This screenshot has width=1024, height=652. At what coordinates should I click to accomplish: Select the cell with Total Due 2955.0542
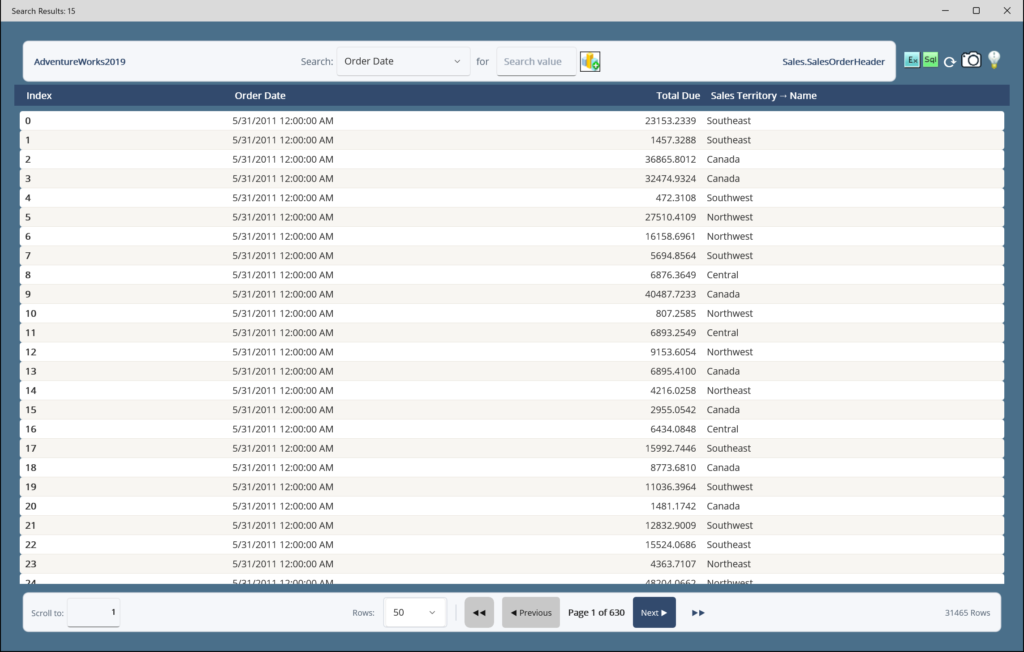pos(673,410)
